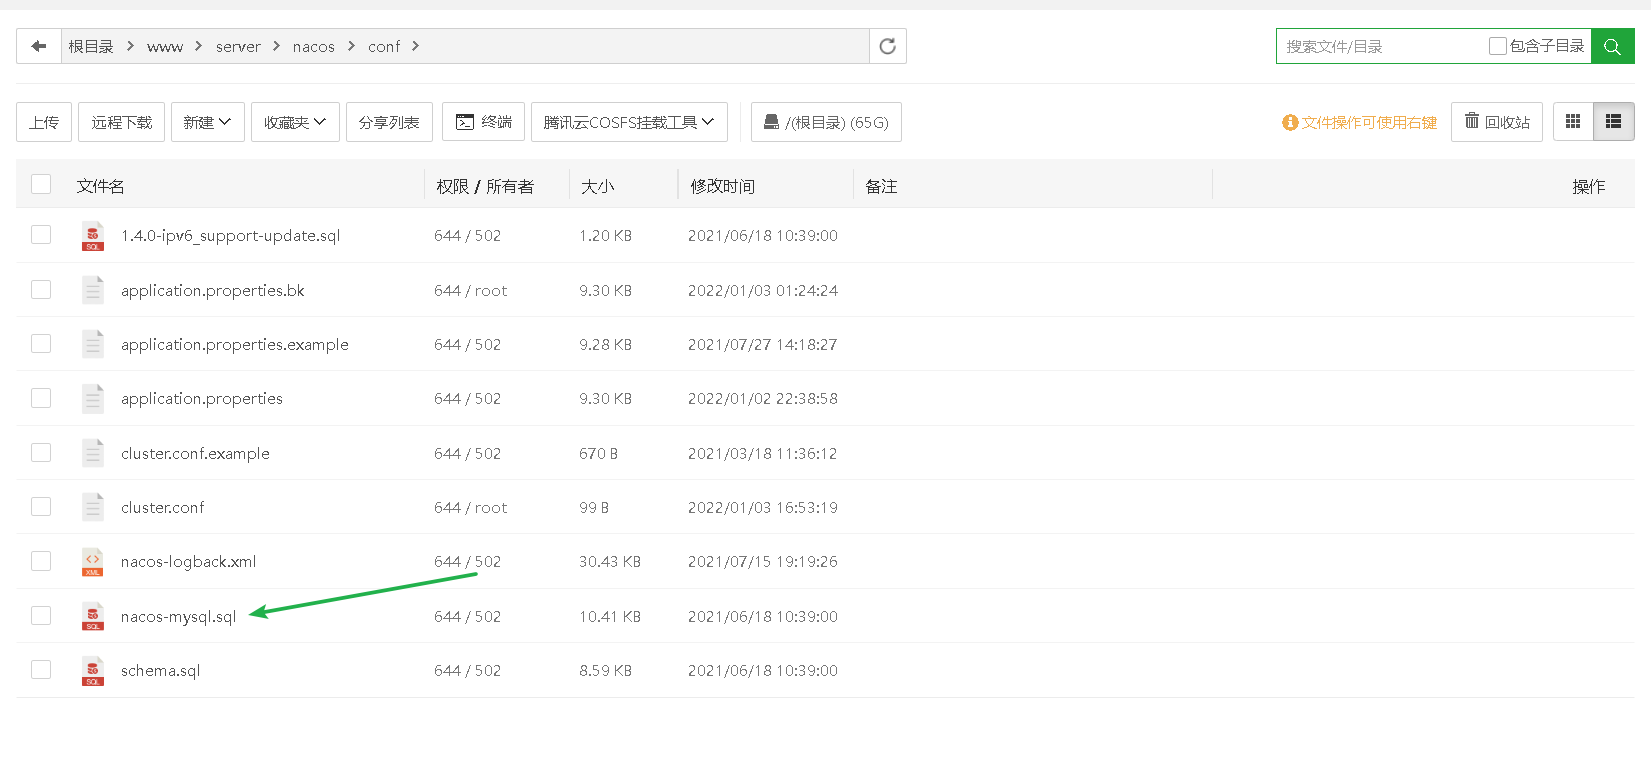Open schema.sql file name
Screen dimensions: 1651x759
[161, 670]
